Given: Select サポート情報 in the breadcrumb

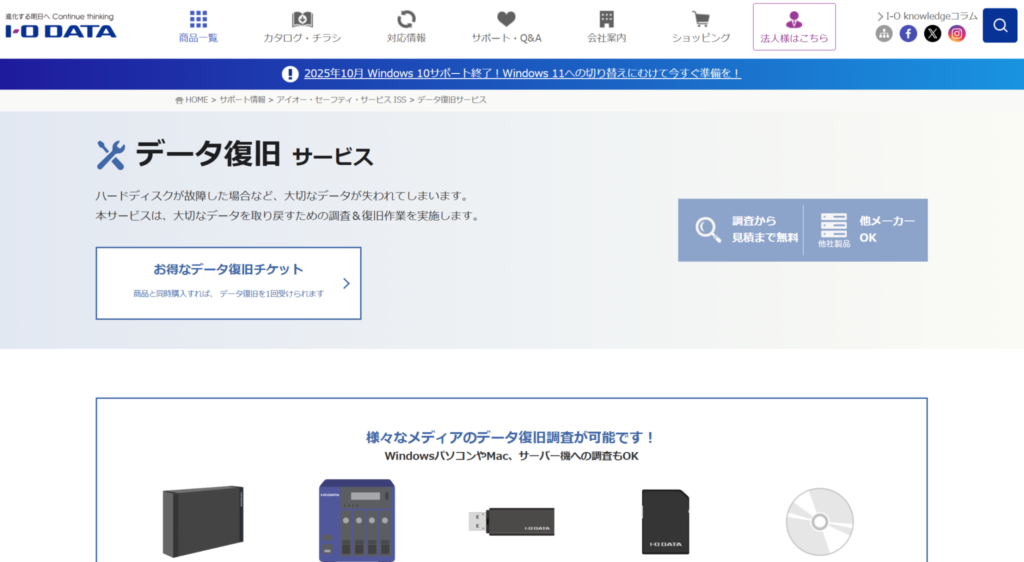Looking at the screenshot, I should [x=242, y=100].
